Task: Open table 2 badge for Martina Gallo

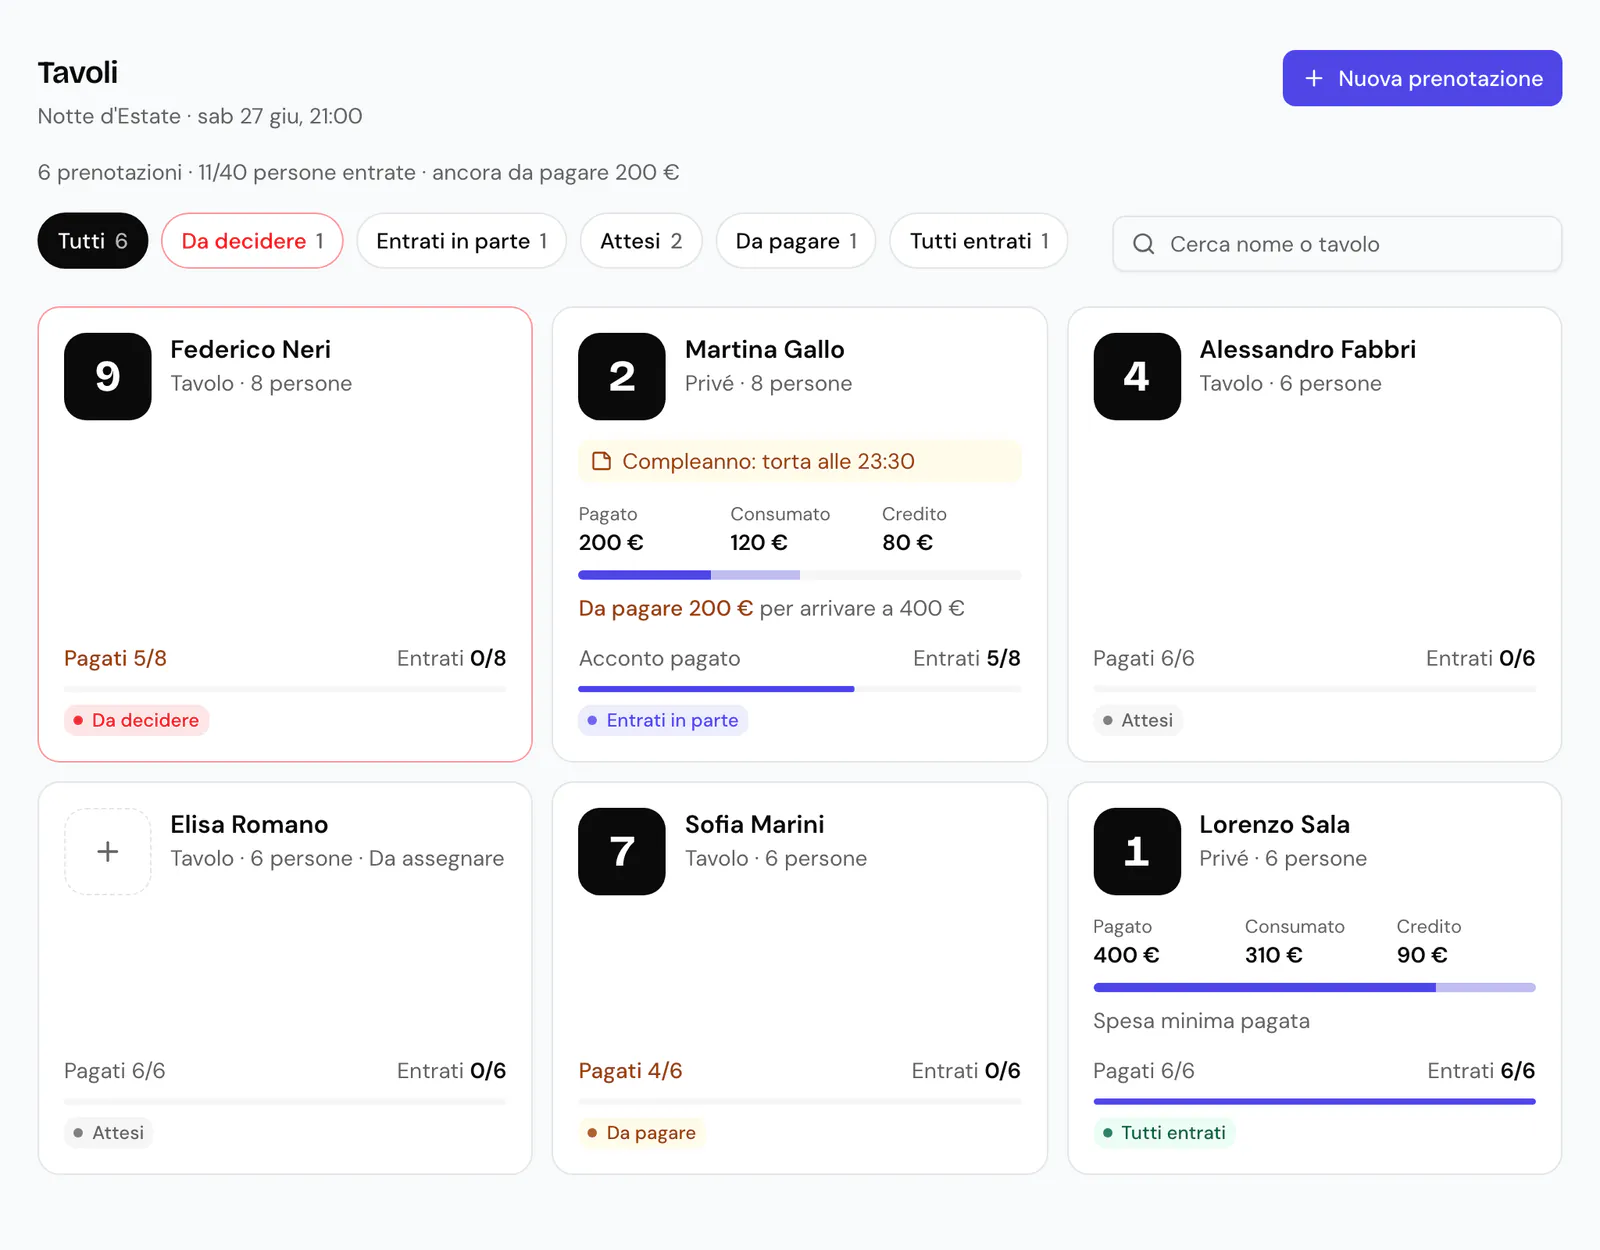Action: (622, 376)
